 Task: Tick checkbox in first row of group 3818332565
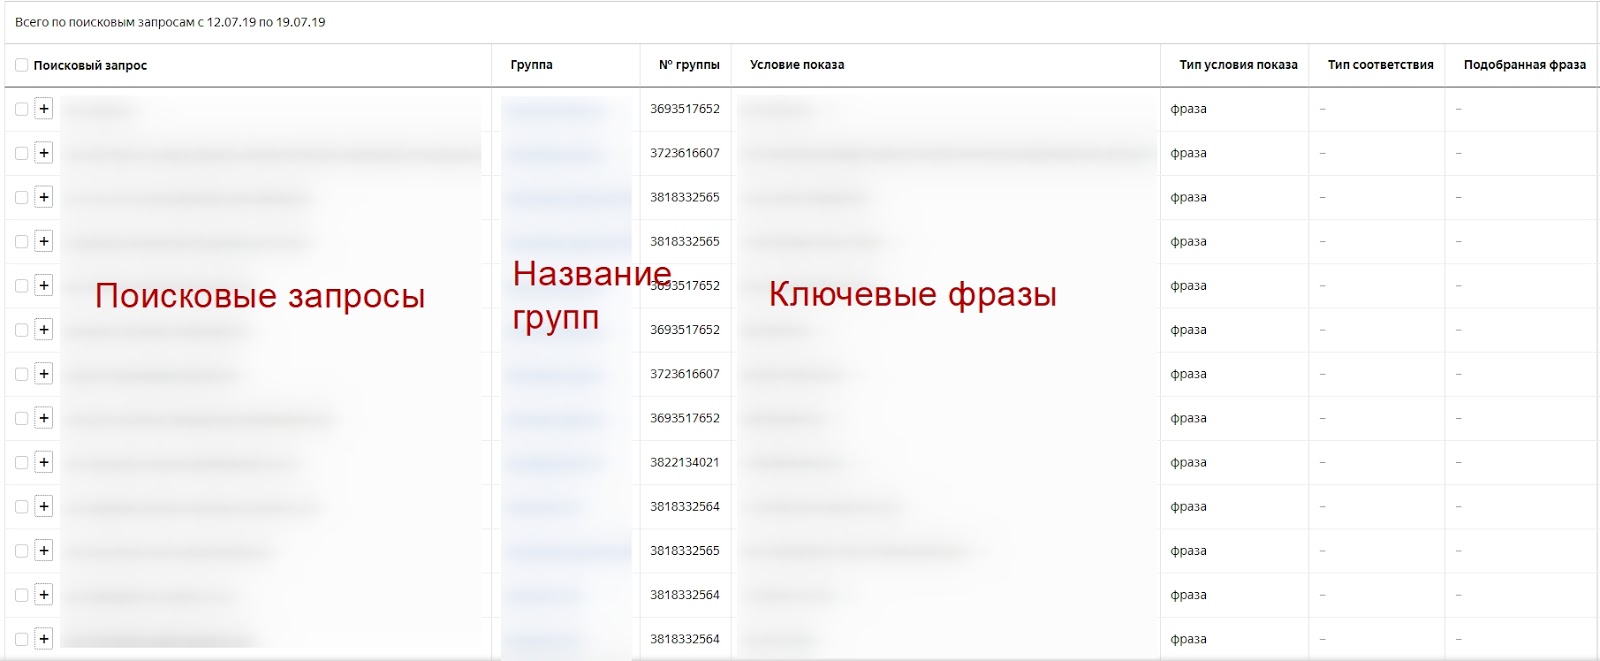pos(21,197)
